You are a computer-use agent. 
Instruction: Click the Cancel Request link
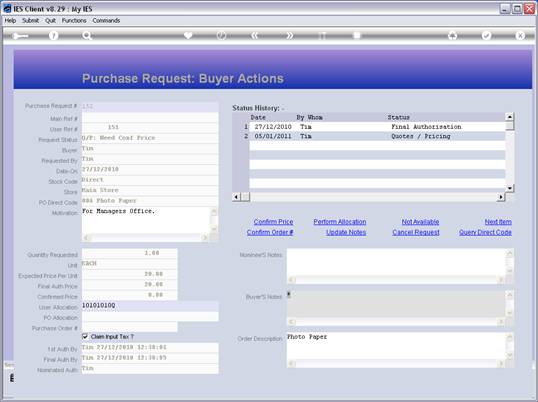[x=416, y=232]
